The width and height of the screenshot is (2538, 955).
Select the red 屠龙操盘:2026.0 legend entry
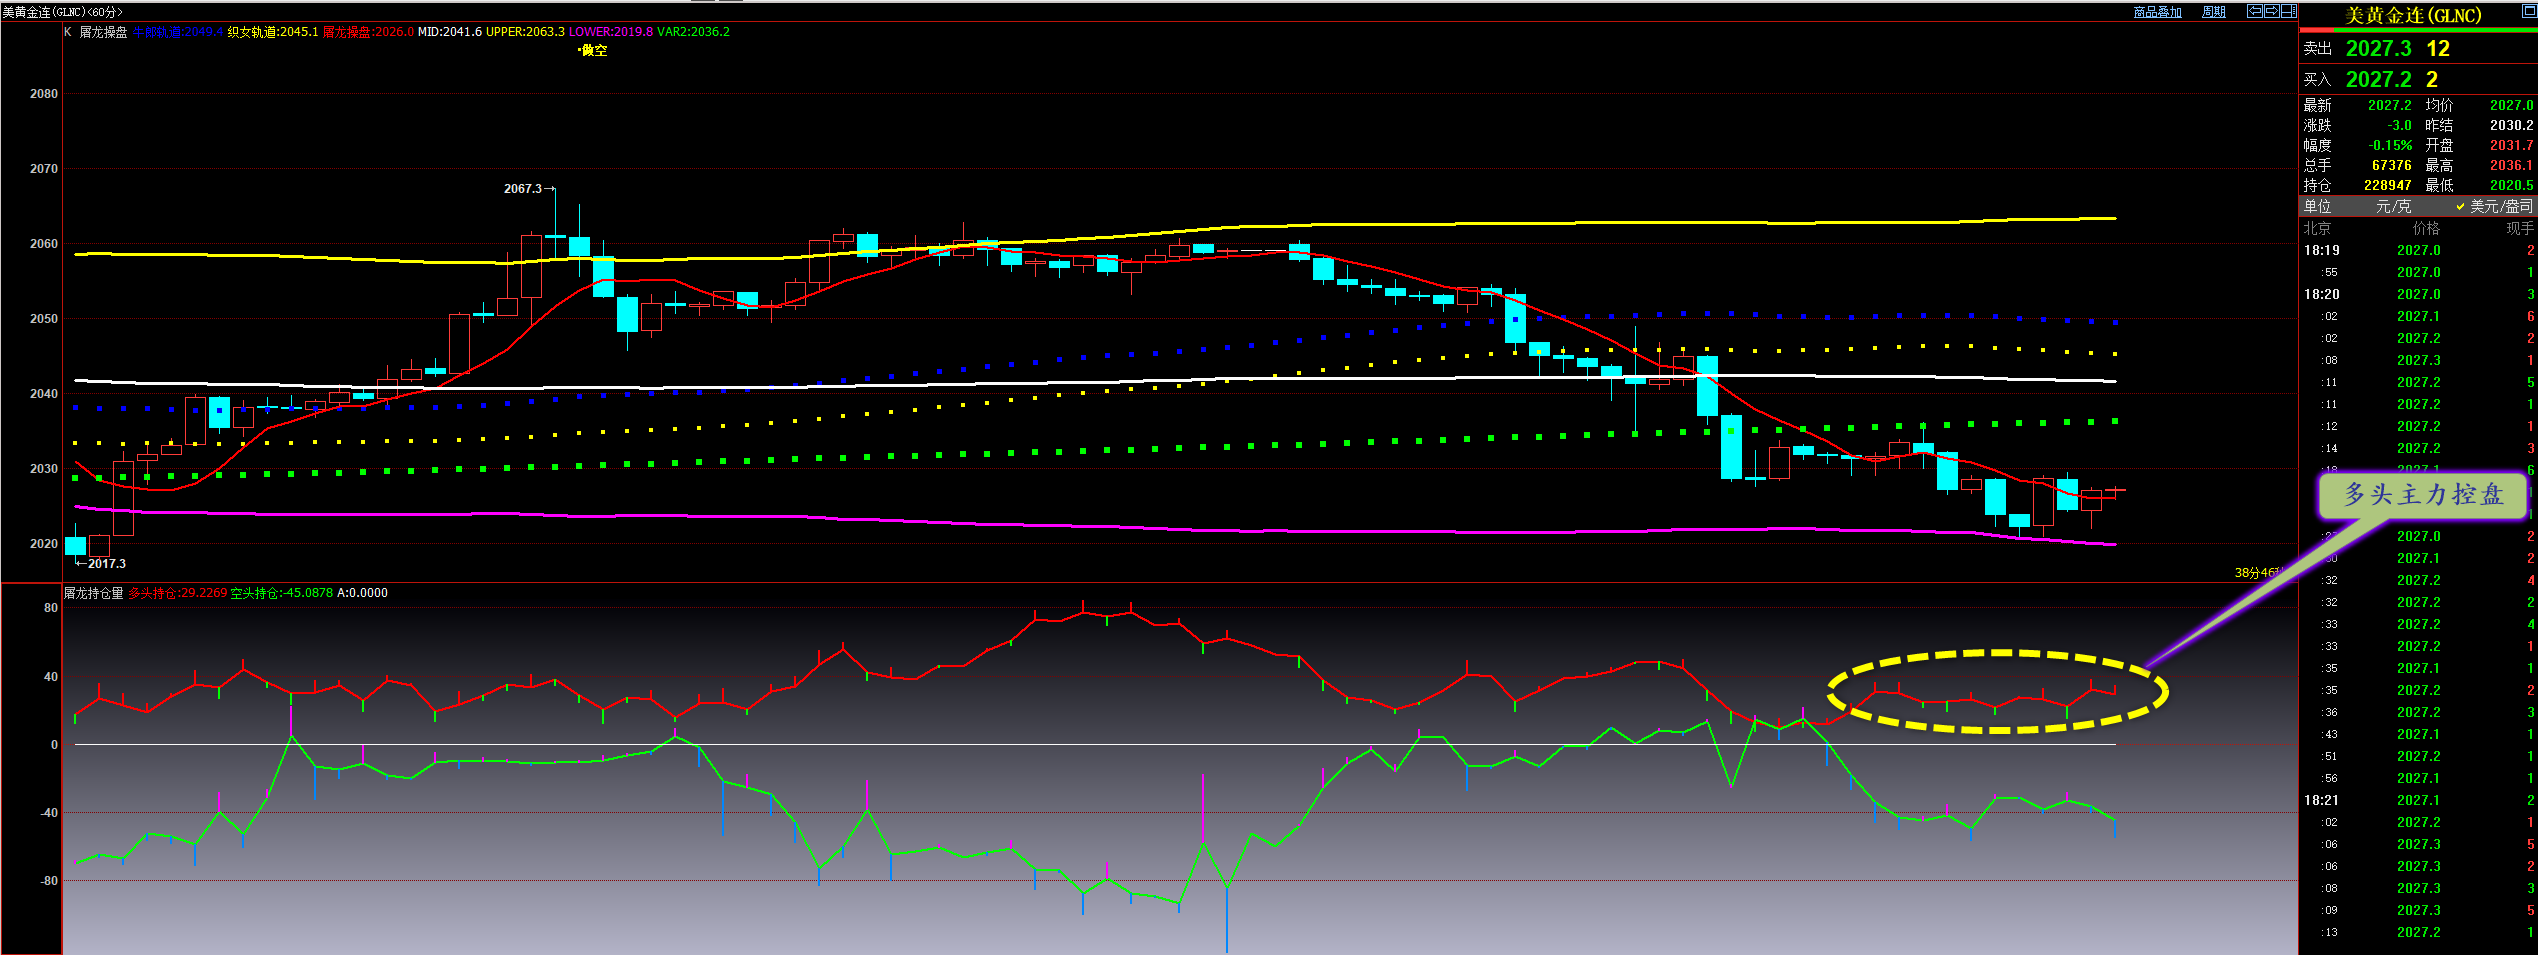coord(368,32)
